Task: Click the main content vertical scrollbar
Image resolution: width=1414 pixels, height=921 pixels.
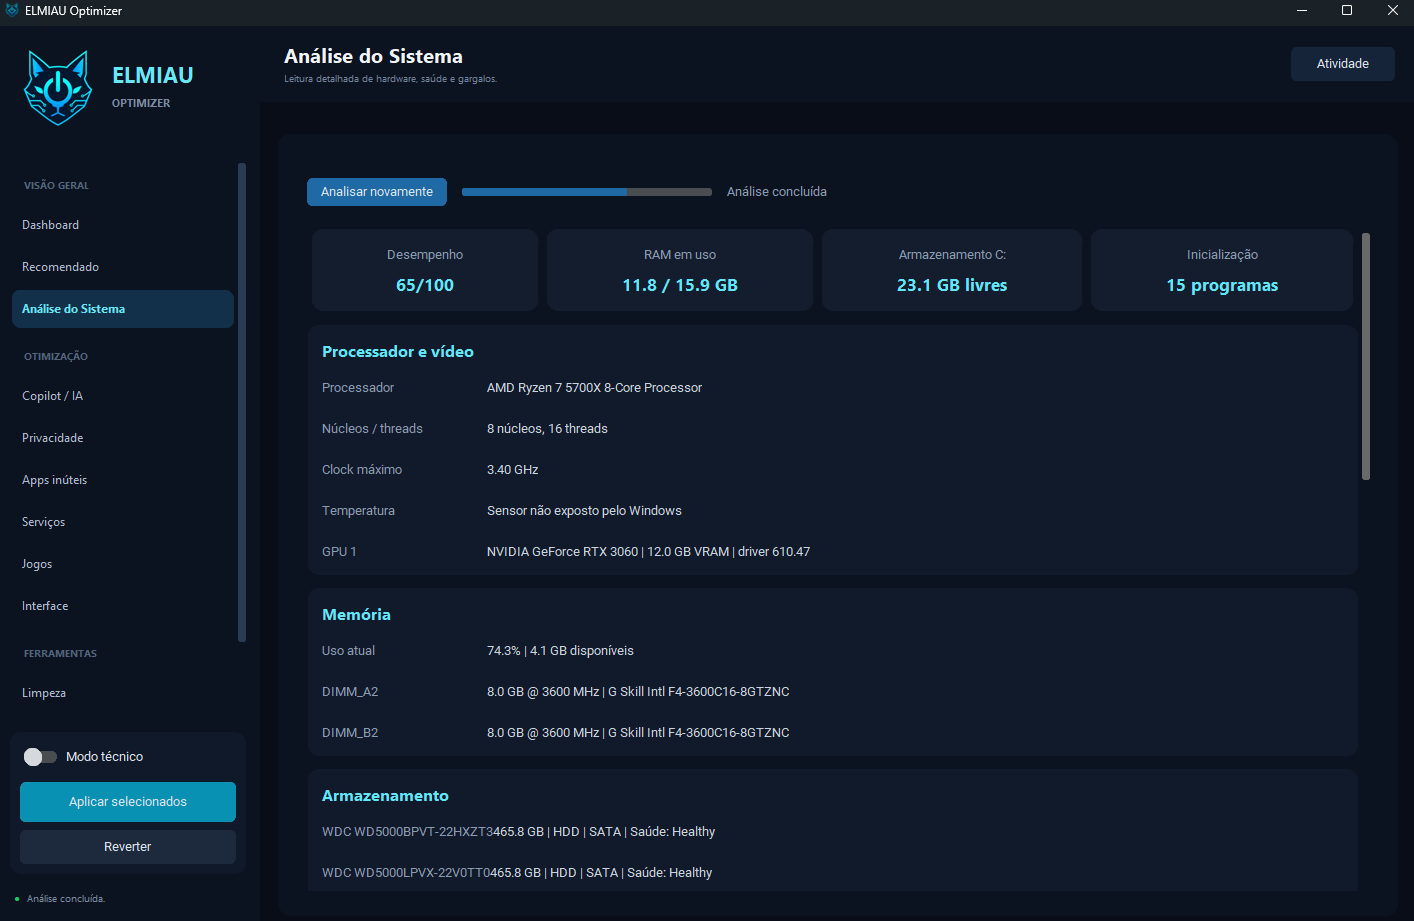Action: click(x=1366, y=356)
